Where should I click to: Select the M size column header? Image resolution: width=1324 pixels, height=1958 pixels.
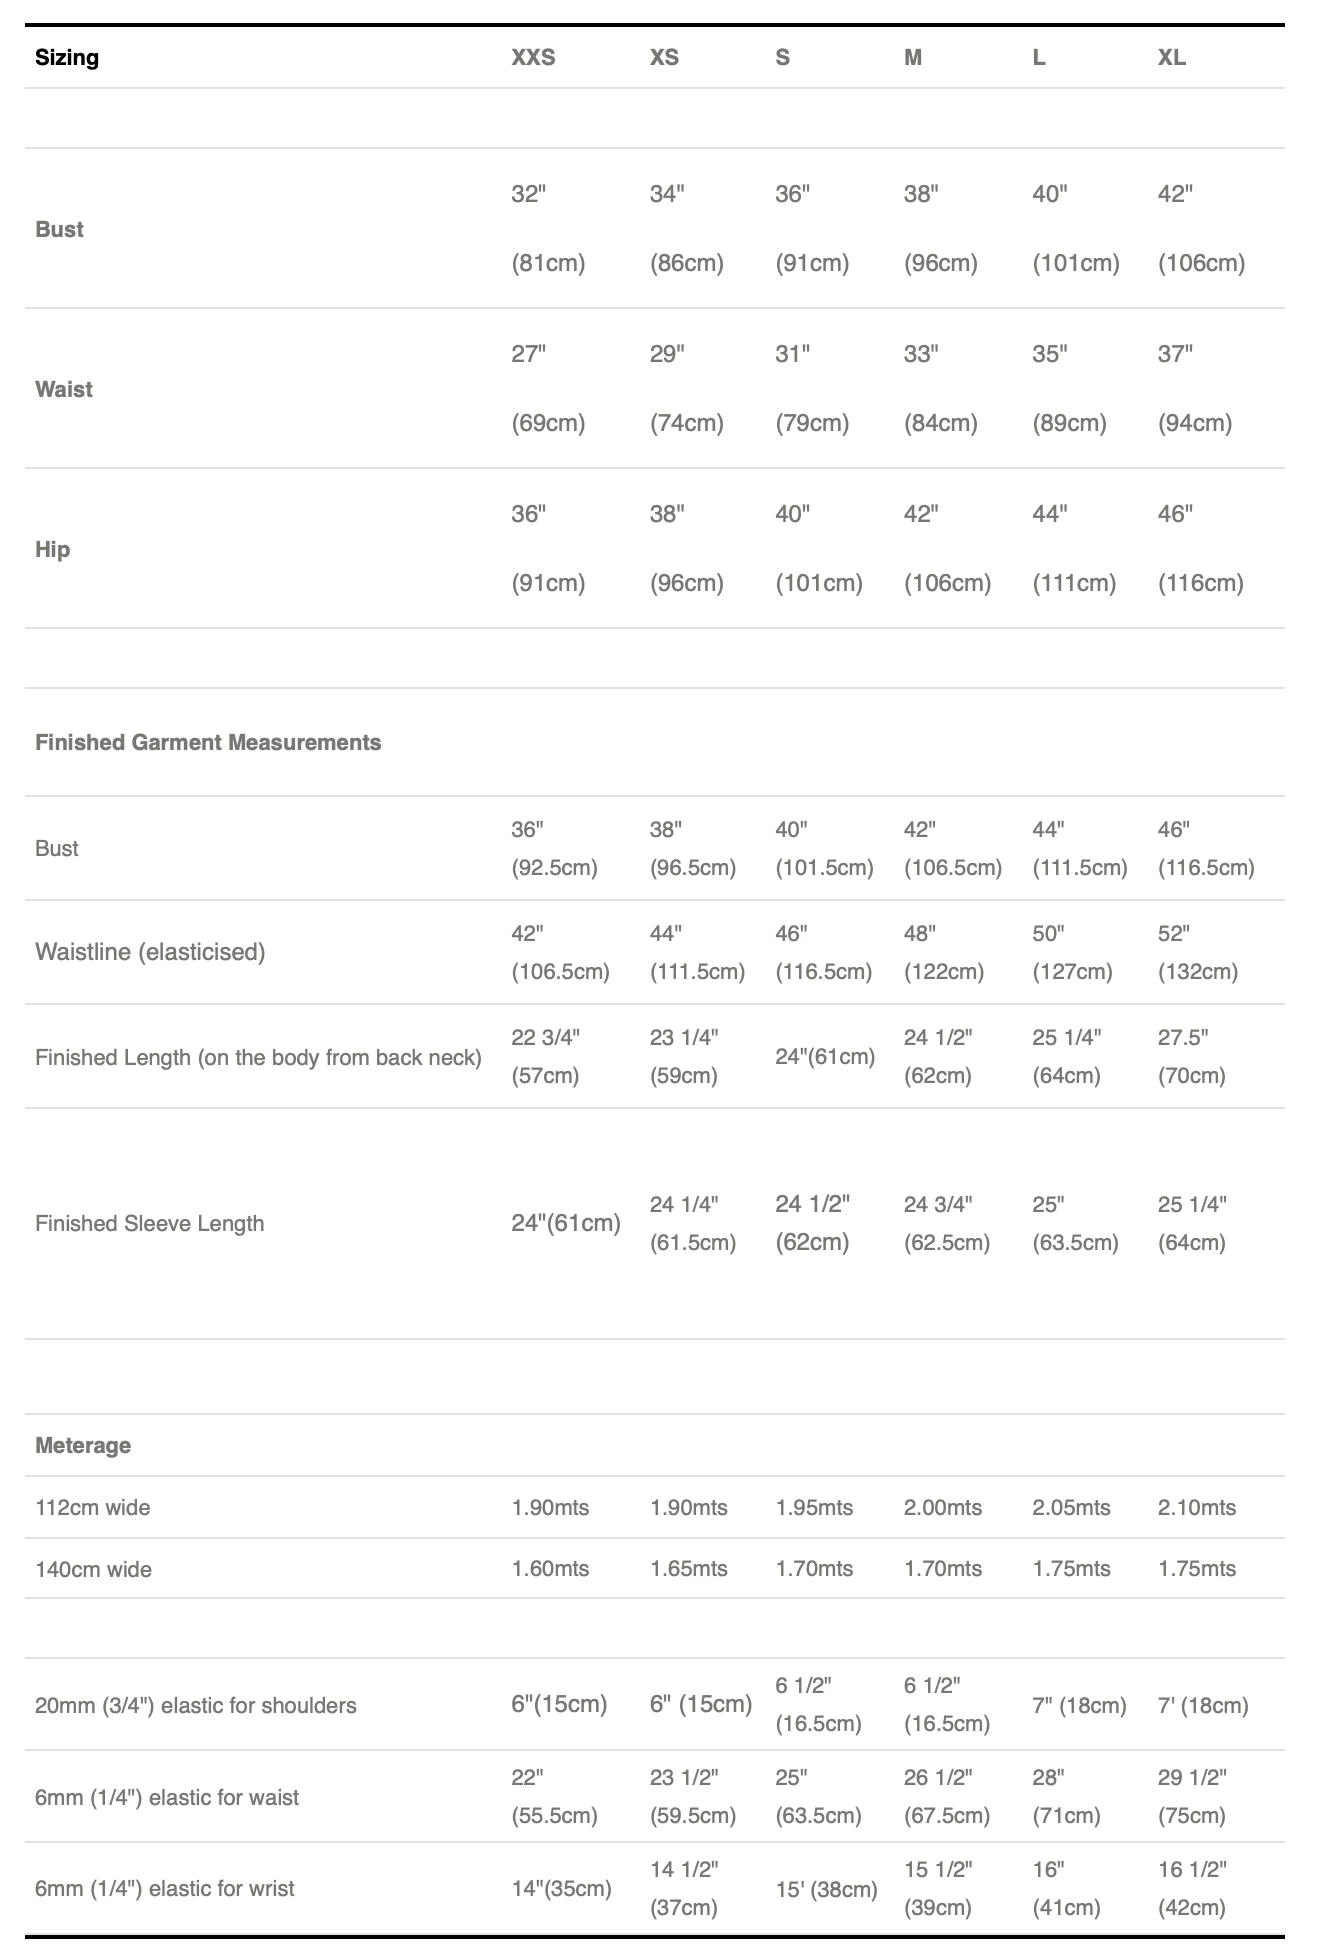(913, 58)
